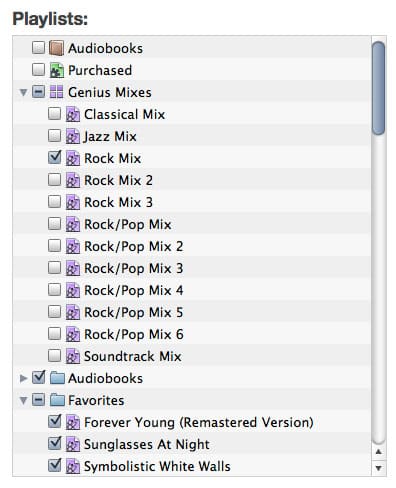Screen dimensions: 396x488
Task: Click the Rock Mix 2 playlist icon
Action: (72, 180)
